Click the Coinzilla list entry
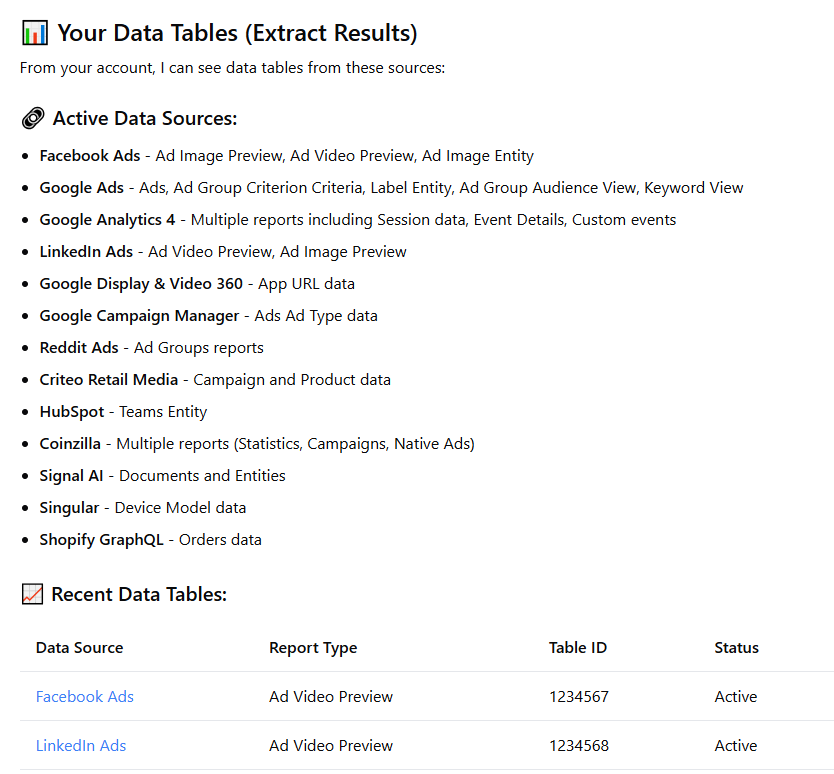The height and width of the screenshot is (774, 834). [x=257, y=444]
